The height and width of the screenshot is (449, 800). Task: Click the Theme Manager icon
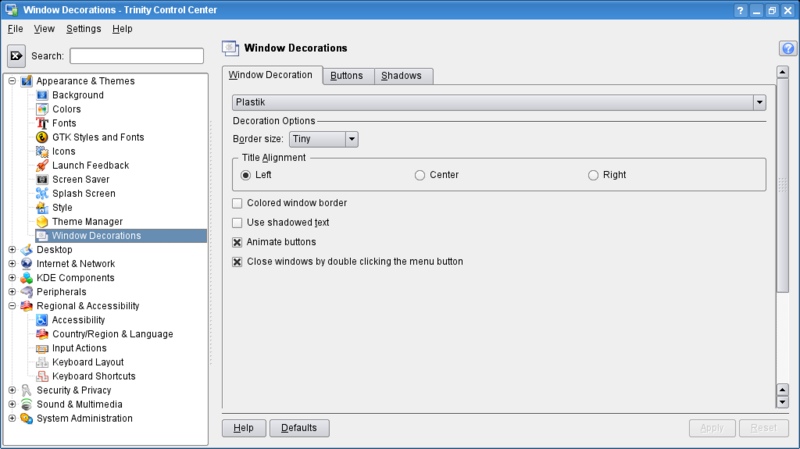click(42, 221)
